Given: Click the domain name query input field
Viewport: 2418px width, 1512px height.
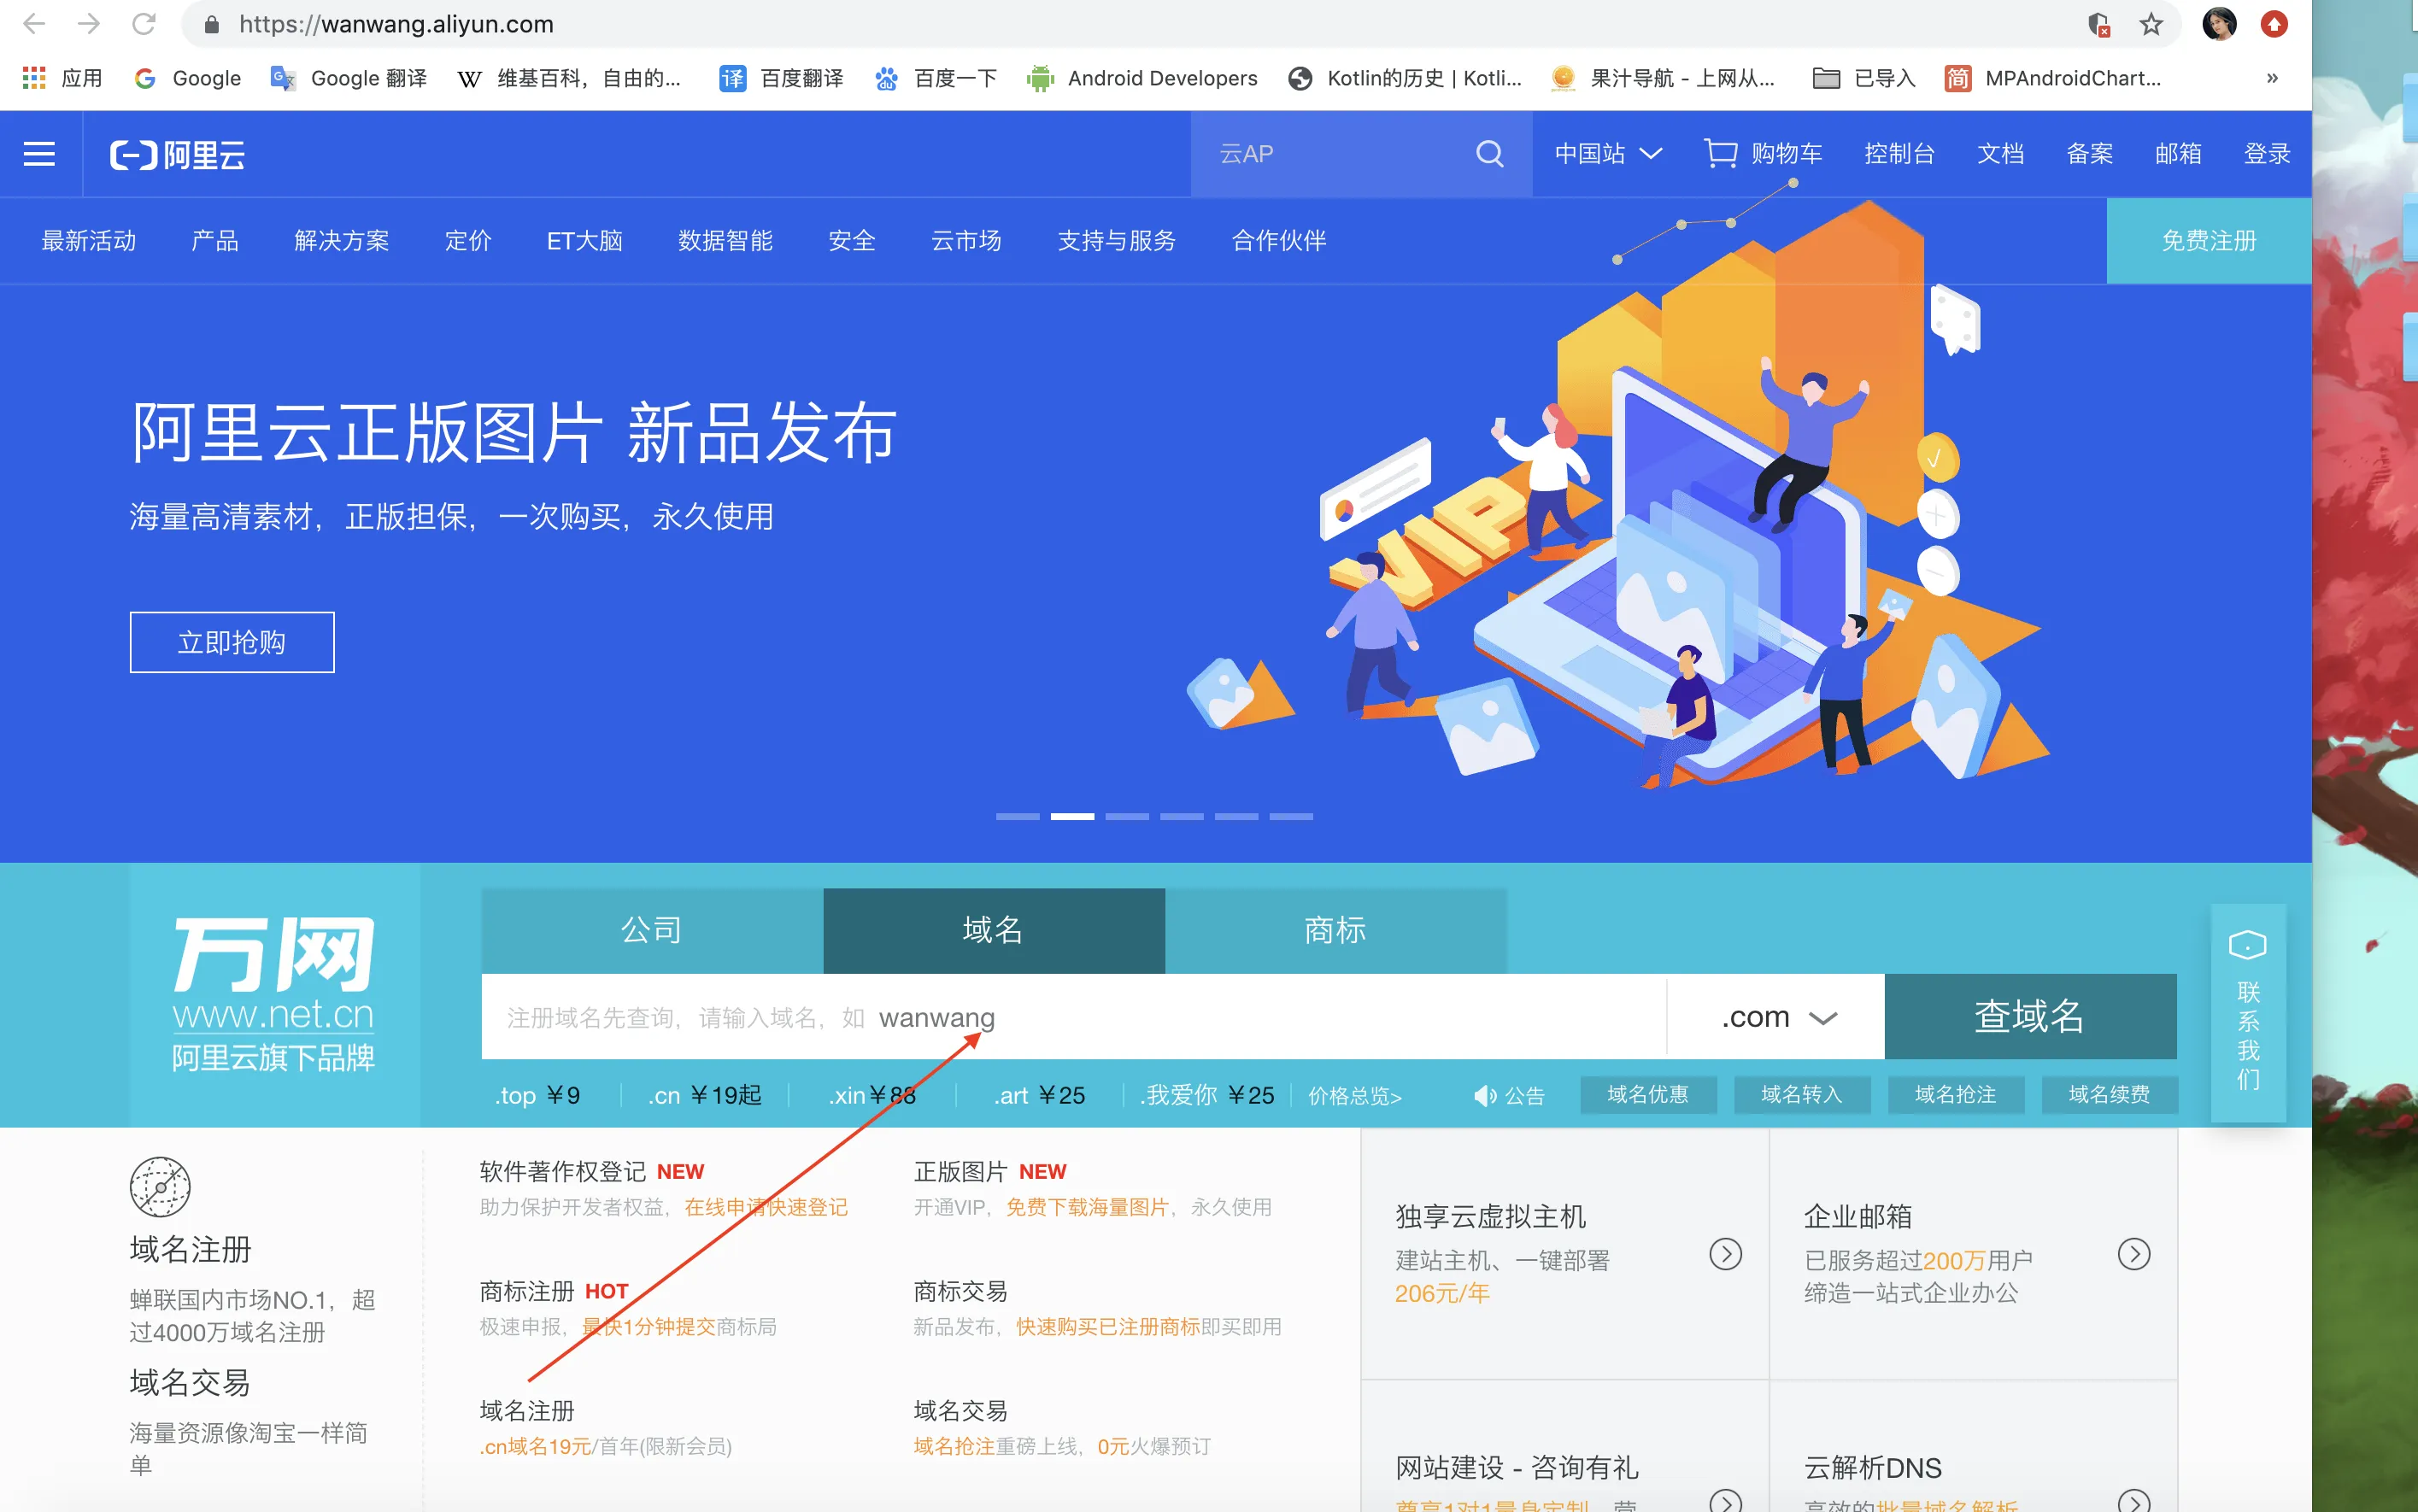Looking at the screenshot, I should tap(1074, 1017).
